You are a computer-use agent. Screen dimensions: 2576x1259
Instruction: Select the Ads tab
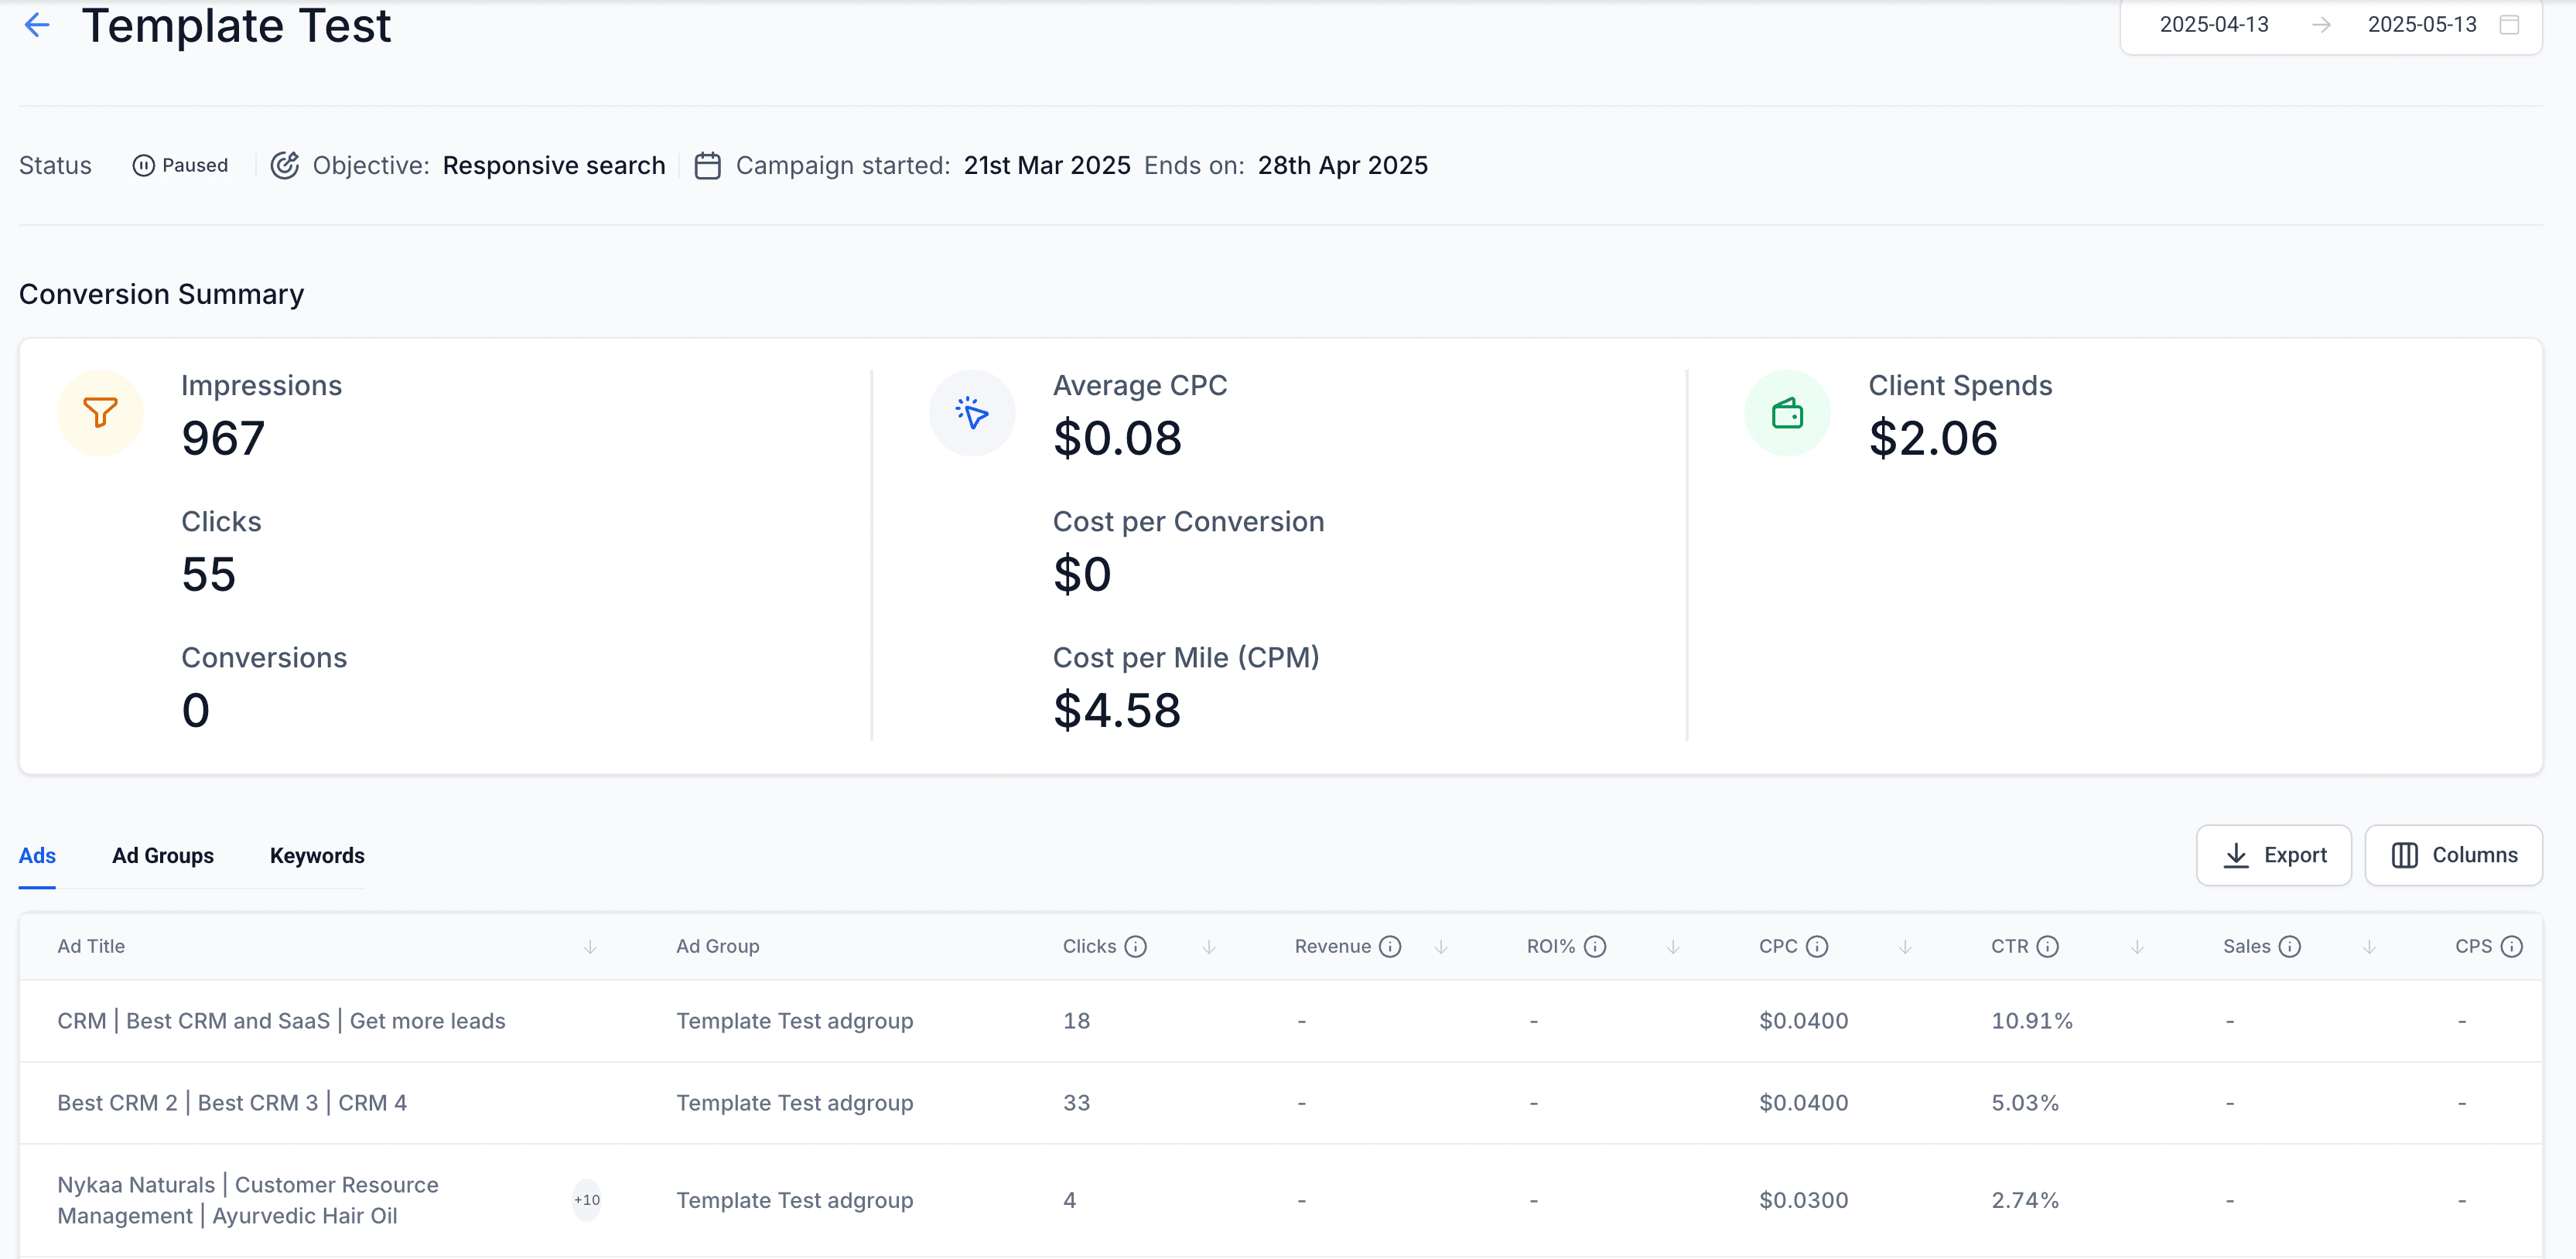(37, 856)
